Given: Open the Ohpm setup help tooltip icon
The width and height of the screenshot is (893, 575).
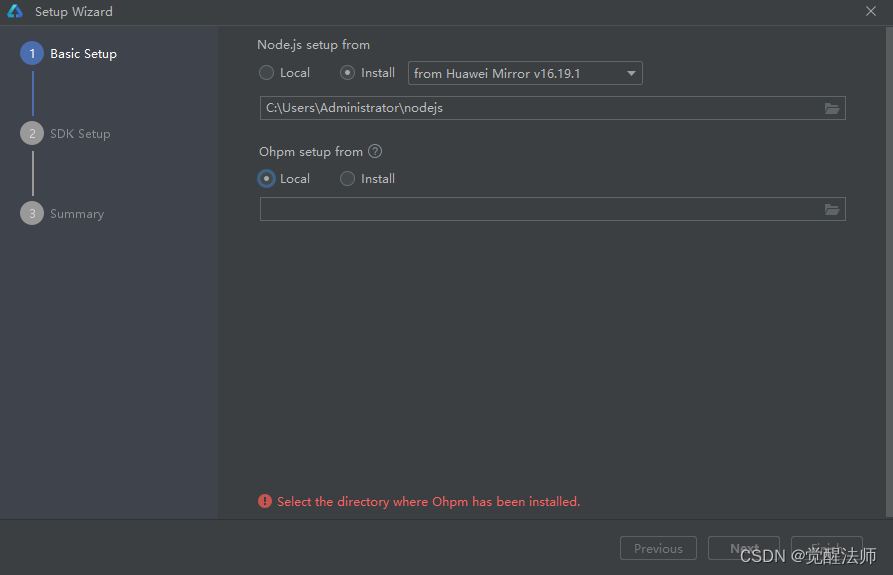Looking at the screenshot, I should point(375,151).
